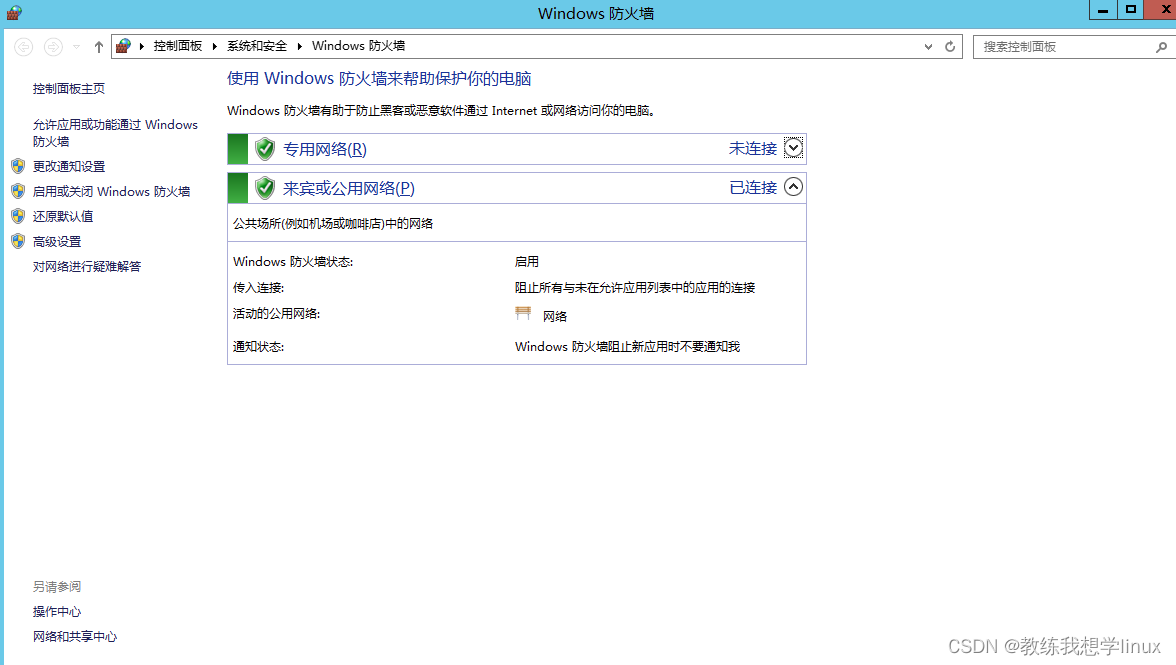Open the address bar history dropdown

[928, 46]
